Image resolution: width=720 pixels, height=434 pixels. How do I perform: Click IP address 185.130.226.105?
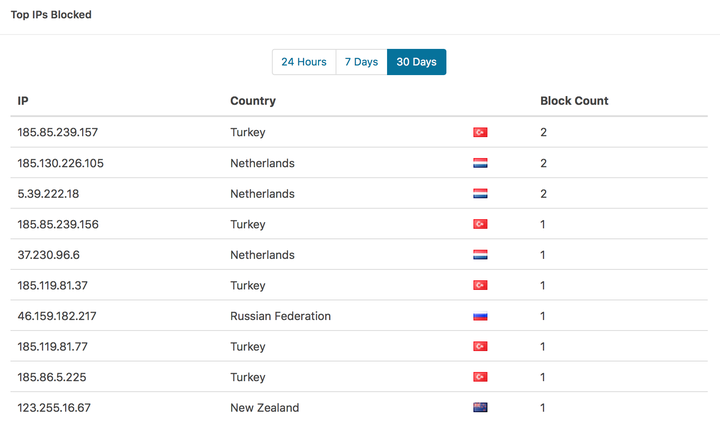60,163
